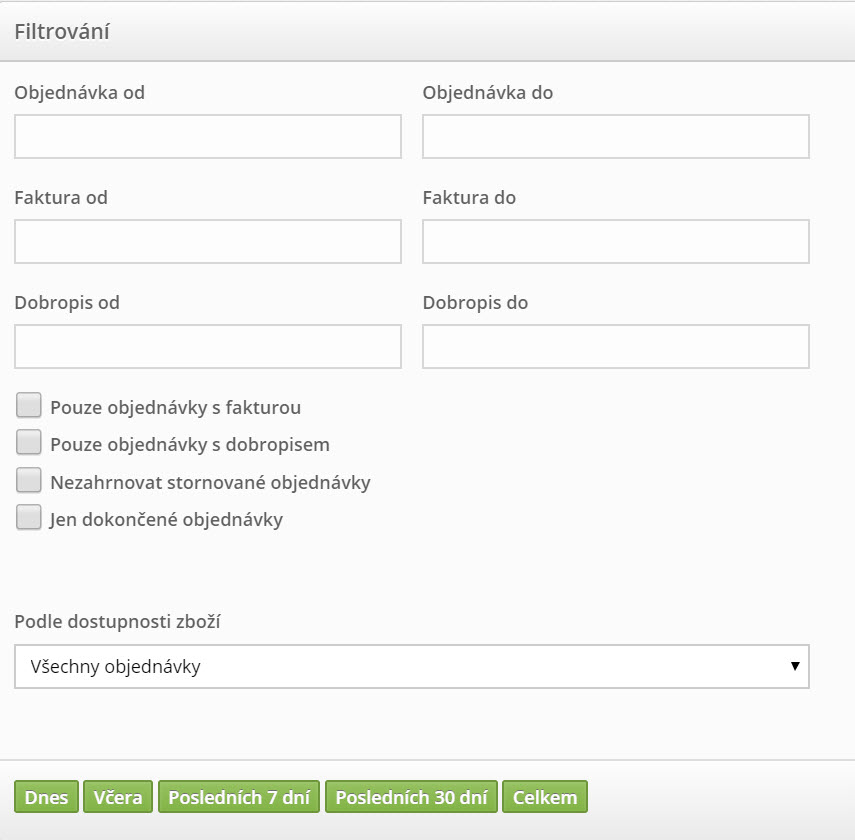The height and width of the screenshot is (840, 855).
Task: Click the Jen dokončené objednávky label text
Action: [166, 519]
